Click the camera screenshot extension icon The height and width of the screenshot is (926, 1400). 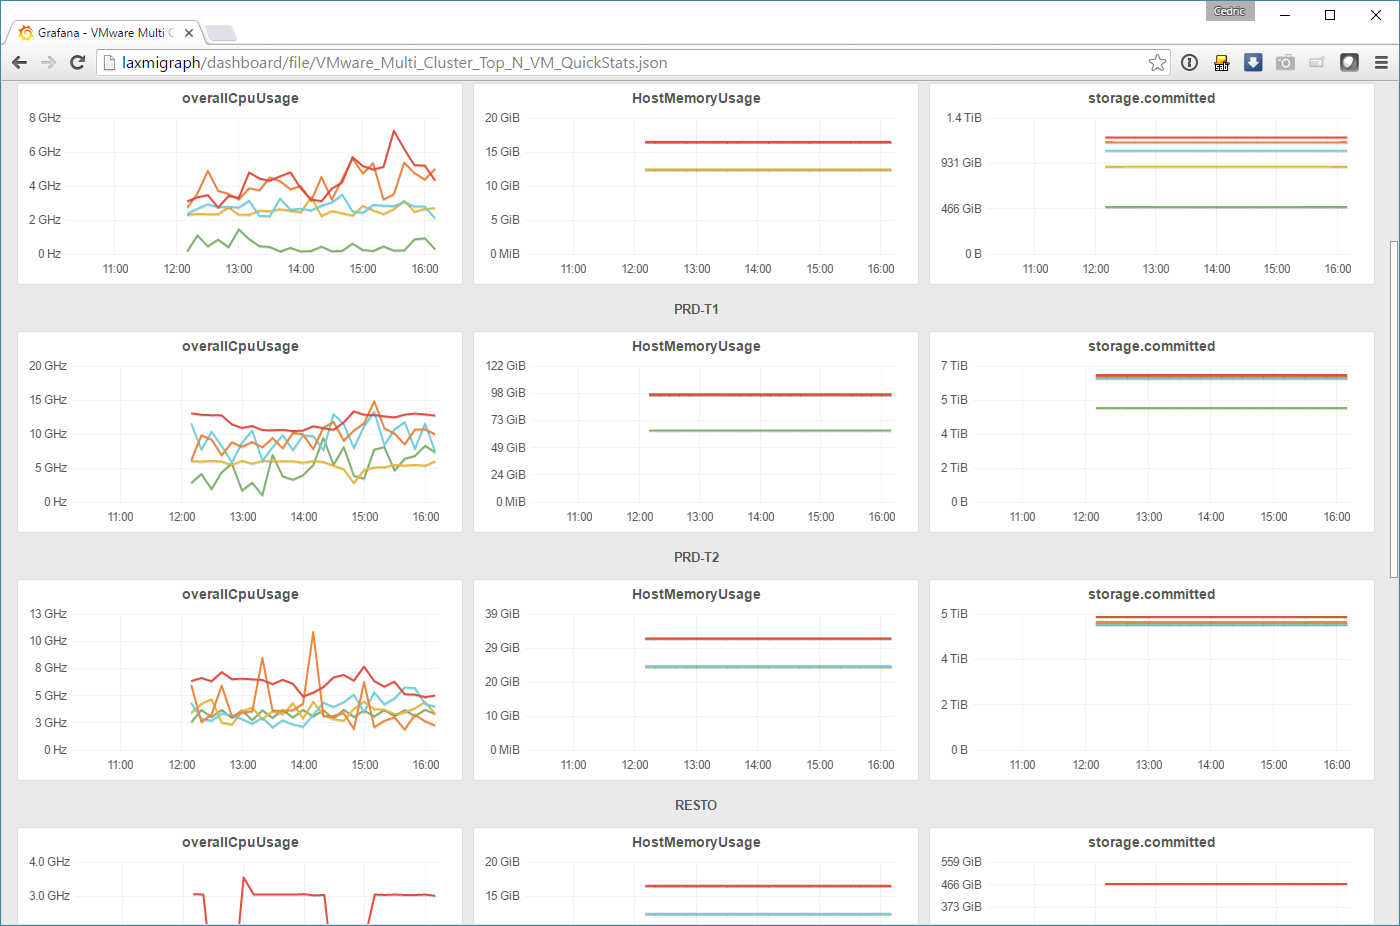[x=1285, y=62]
